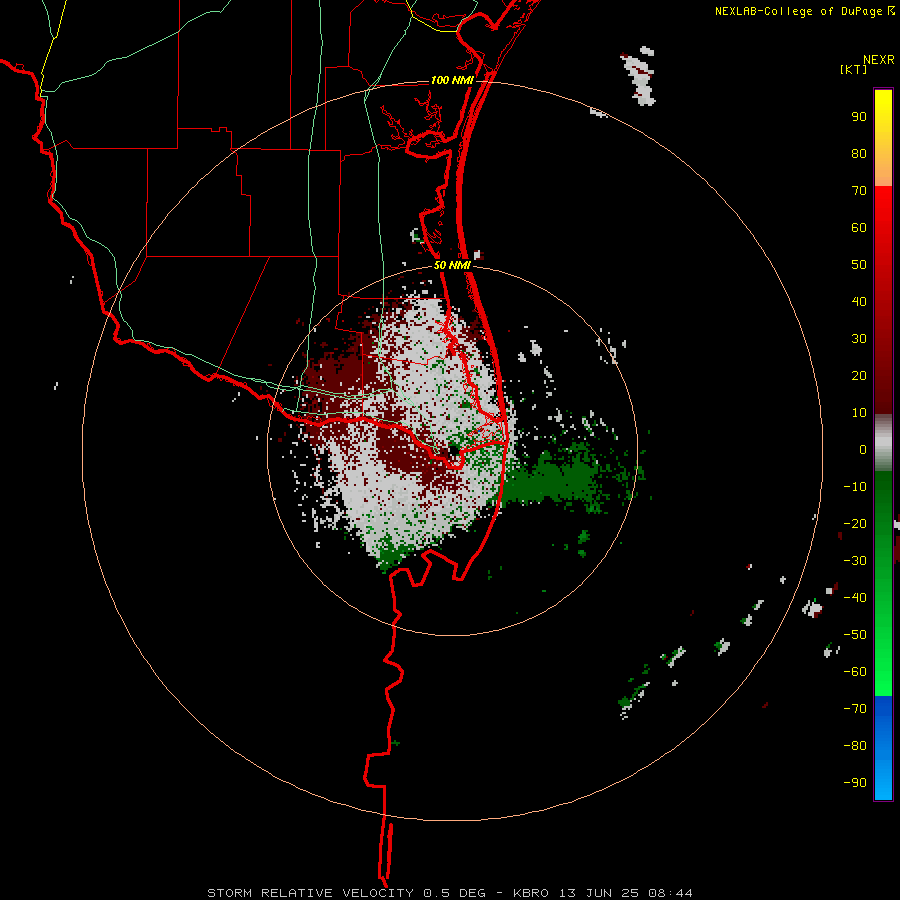Click the bright red segment of color bar

click(883, 230)
